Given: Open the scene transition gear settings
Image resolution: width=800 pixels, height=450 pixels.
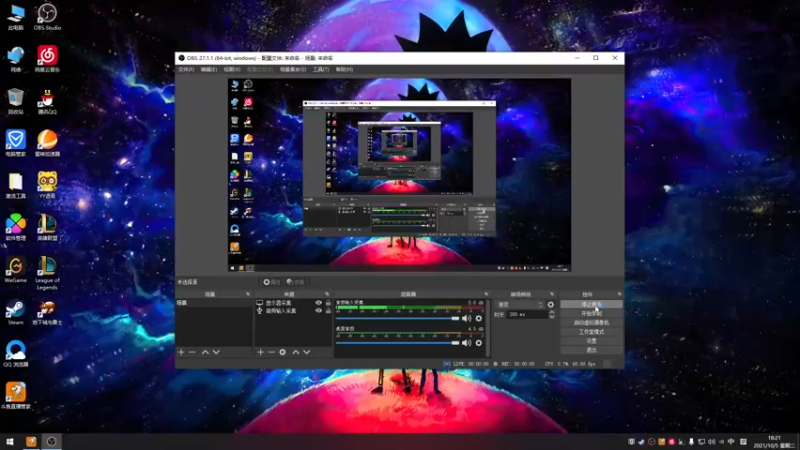Looking at the screenshot, I should click(551, 305).
